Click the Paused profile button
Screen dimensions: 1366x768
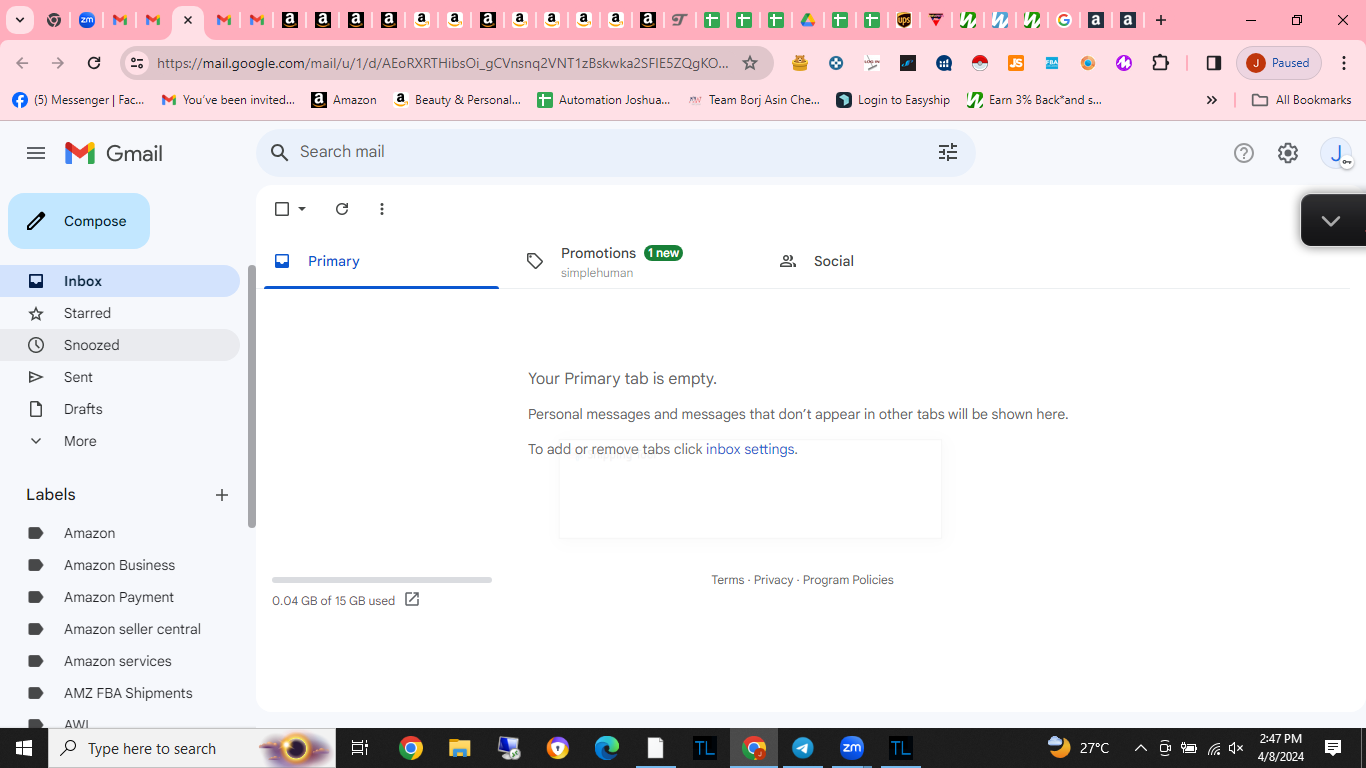1280,63
